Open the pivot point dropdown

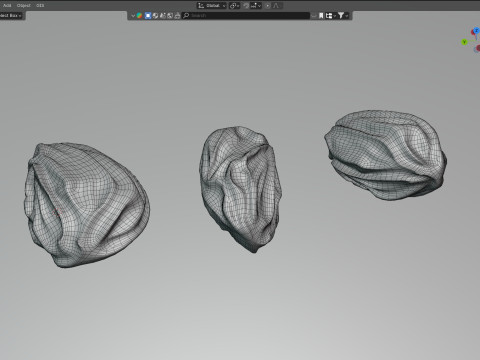pyautogui.click(x=234, y=5)
